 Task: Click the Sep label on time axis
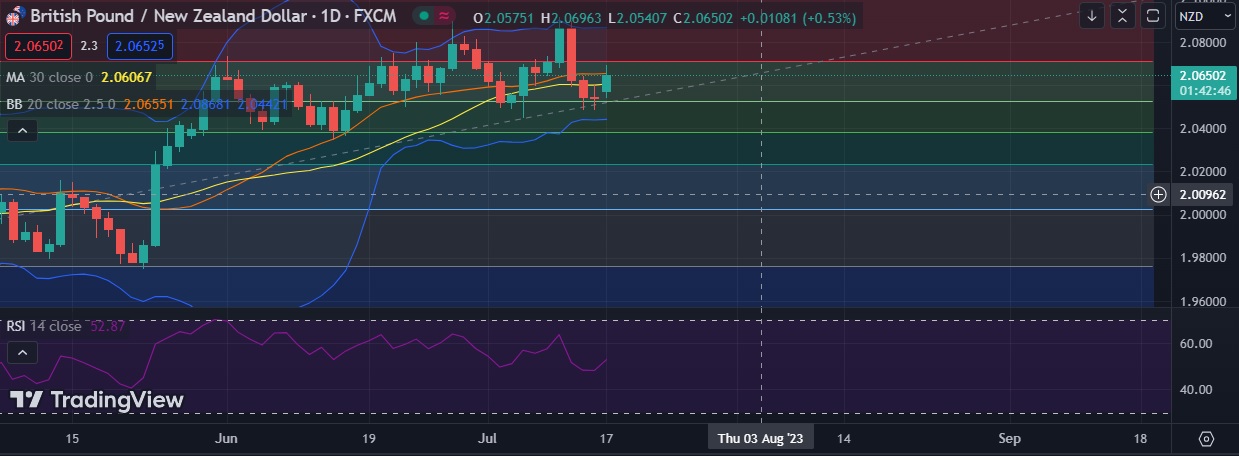tap(1009, 438)
